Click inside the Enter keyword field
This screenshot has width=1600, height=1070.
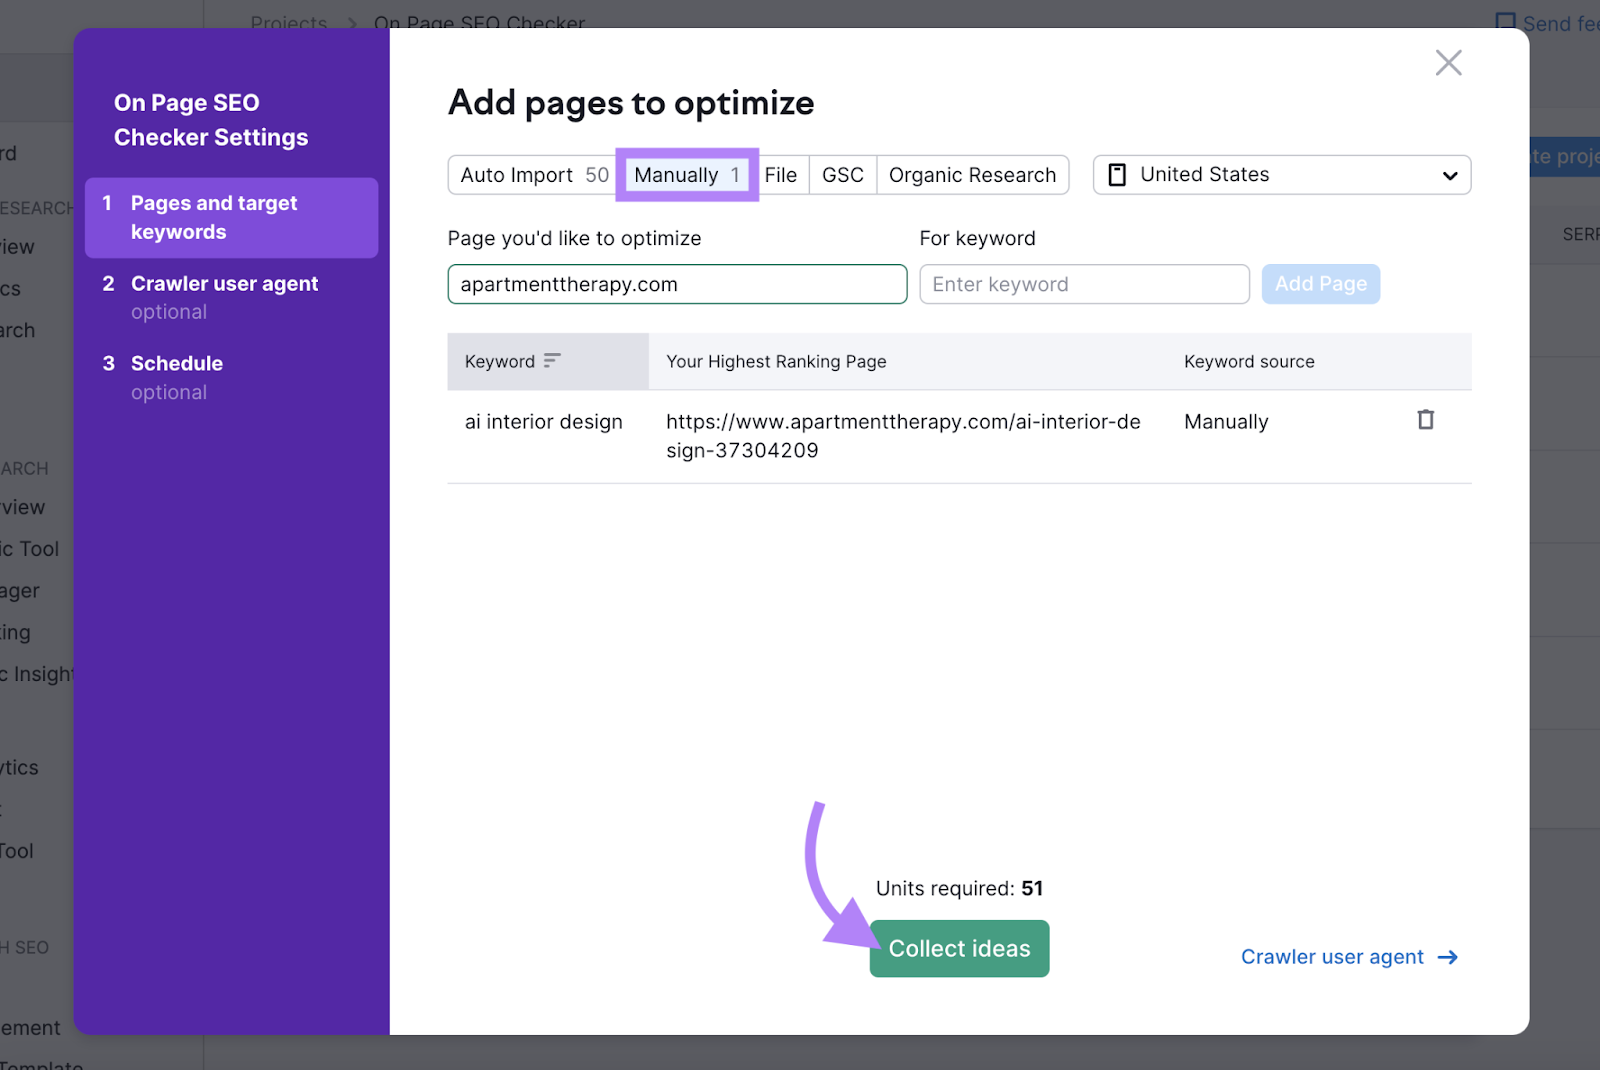pyautogui.click(x=1083, y=284)
